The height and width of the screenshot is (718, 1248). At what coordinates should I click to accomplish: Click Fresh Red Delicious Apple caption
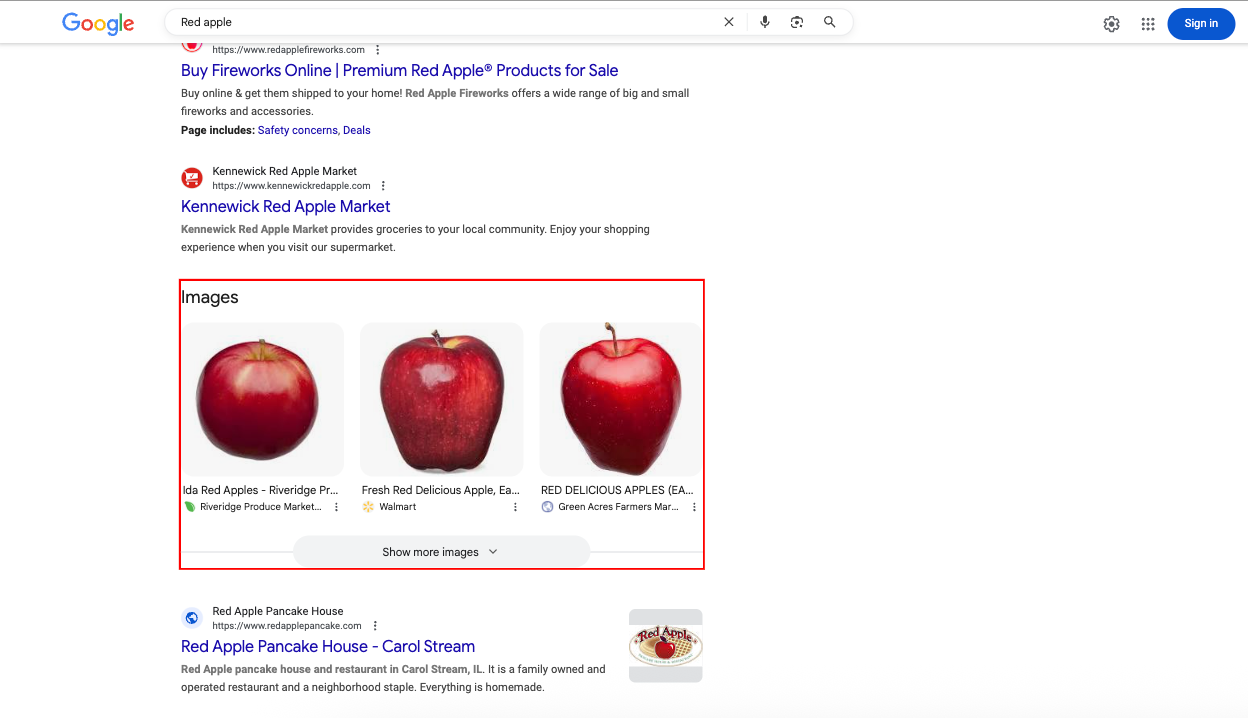(x=441, y=490)
